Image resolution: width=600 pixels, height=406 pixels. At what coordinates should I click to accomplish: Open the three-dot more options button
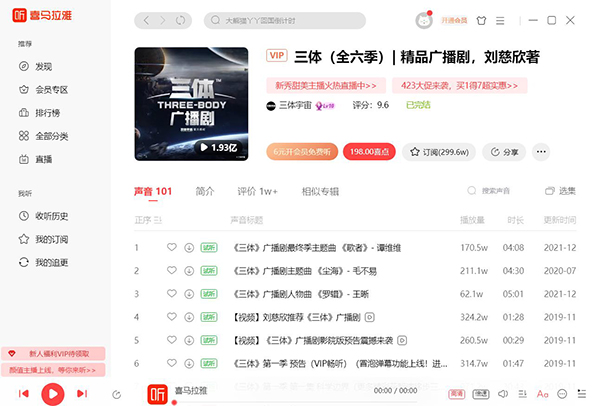pos(541,152)
